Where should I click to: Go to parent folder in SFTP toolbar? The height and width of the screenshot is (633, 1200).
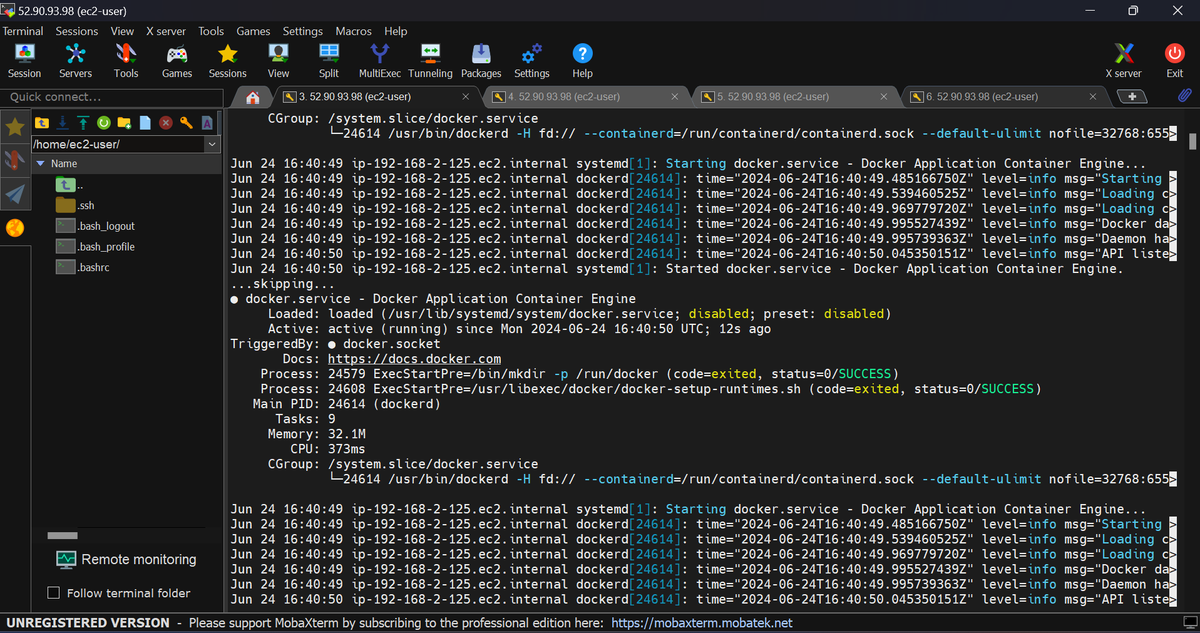(42, 123)
